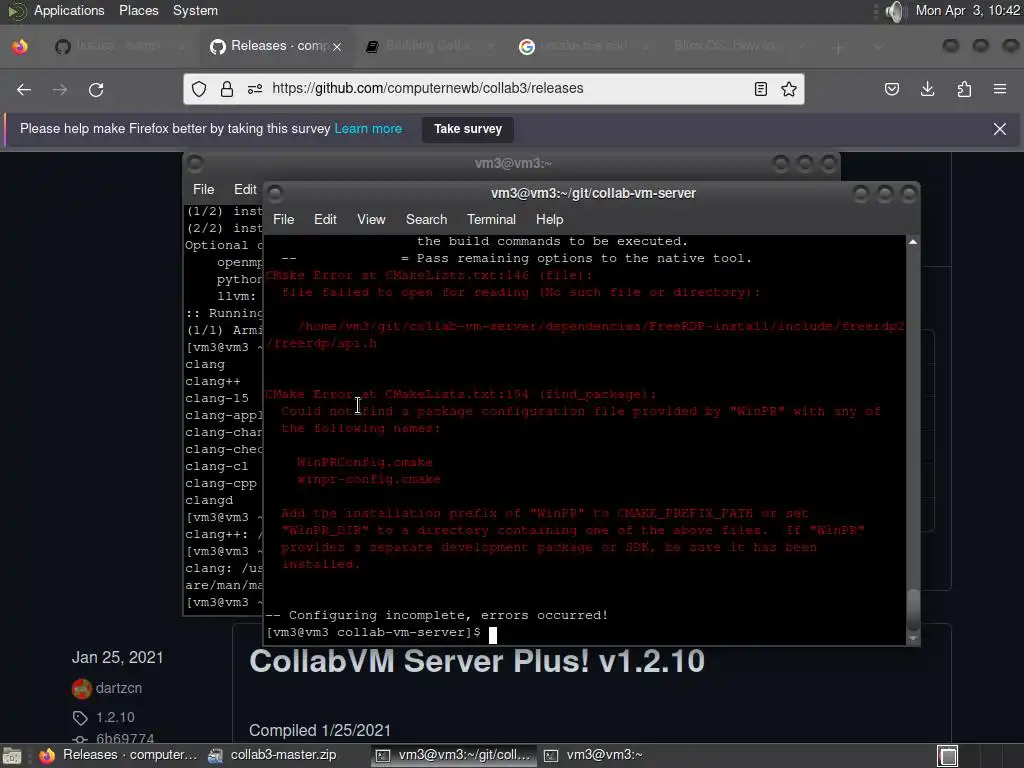Switch to vm3@vm3:~/git/coll... taskbar item

pos(454,755)
